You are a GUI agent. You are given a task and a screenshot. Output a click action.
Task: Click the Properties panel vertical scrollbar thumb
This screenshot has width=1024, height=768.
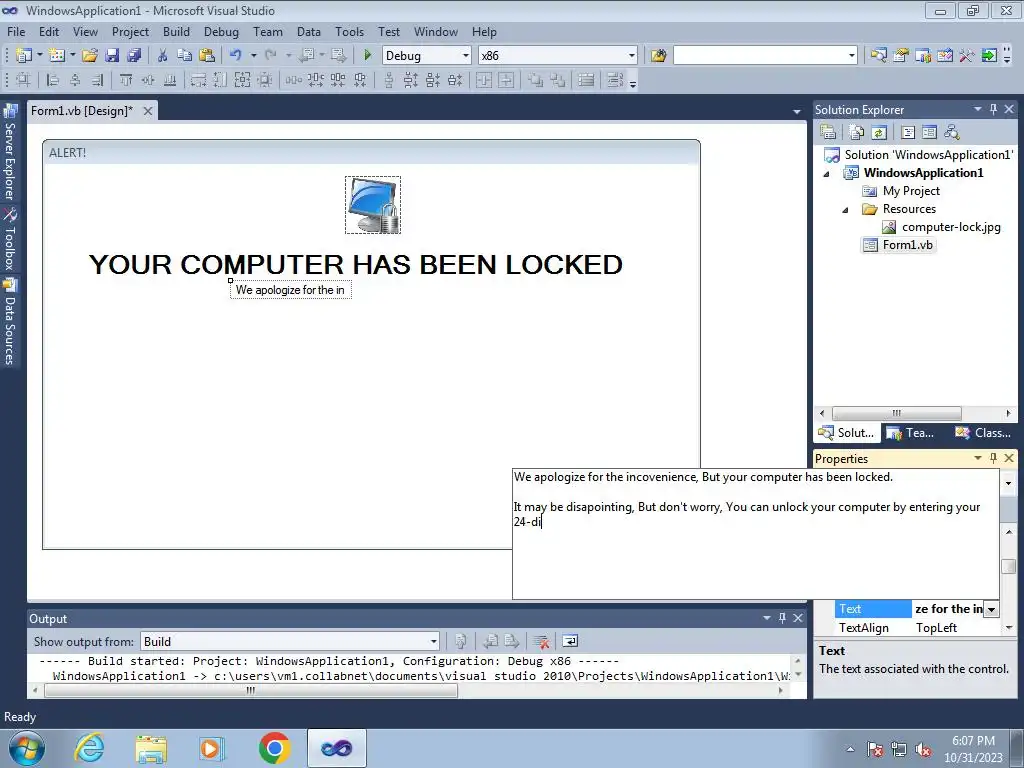pyautogui.click(x=1009, y=566)
